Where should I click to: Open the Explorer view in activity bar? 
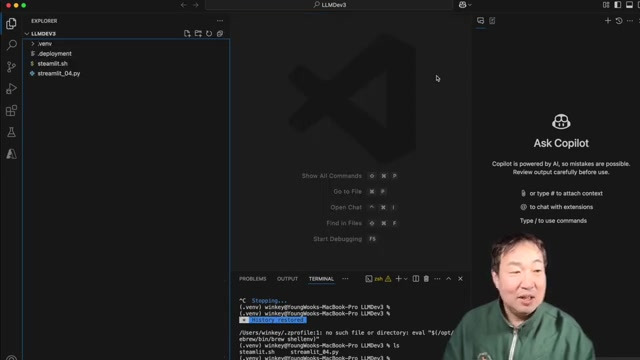pos(11,24)
